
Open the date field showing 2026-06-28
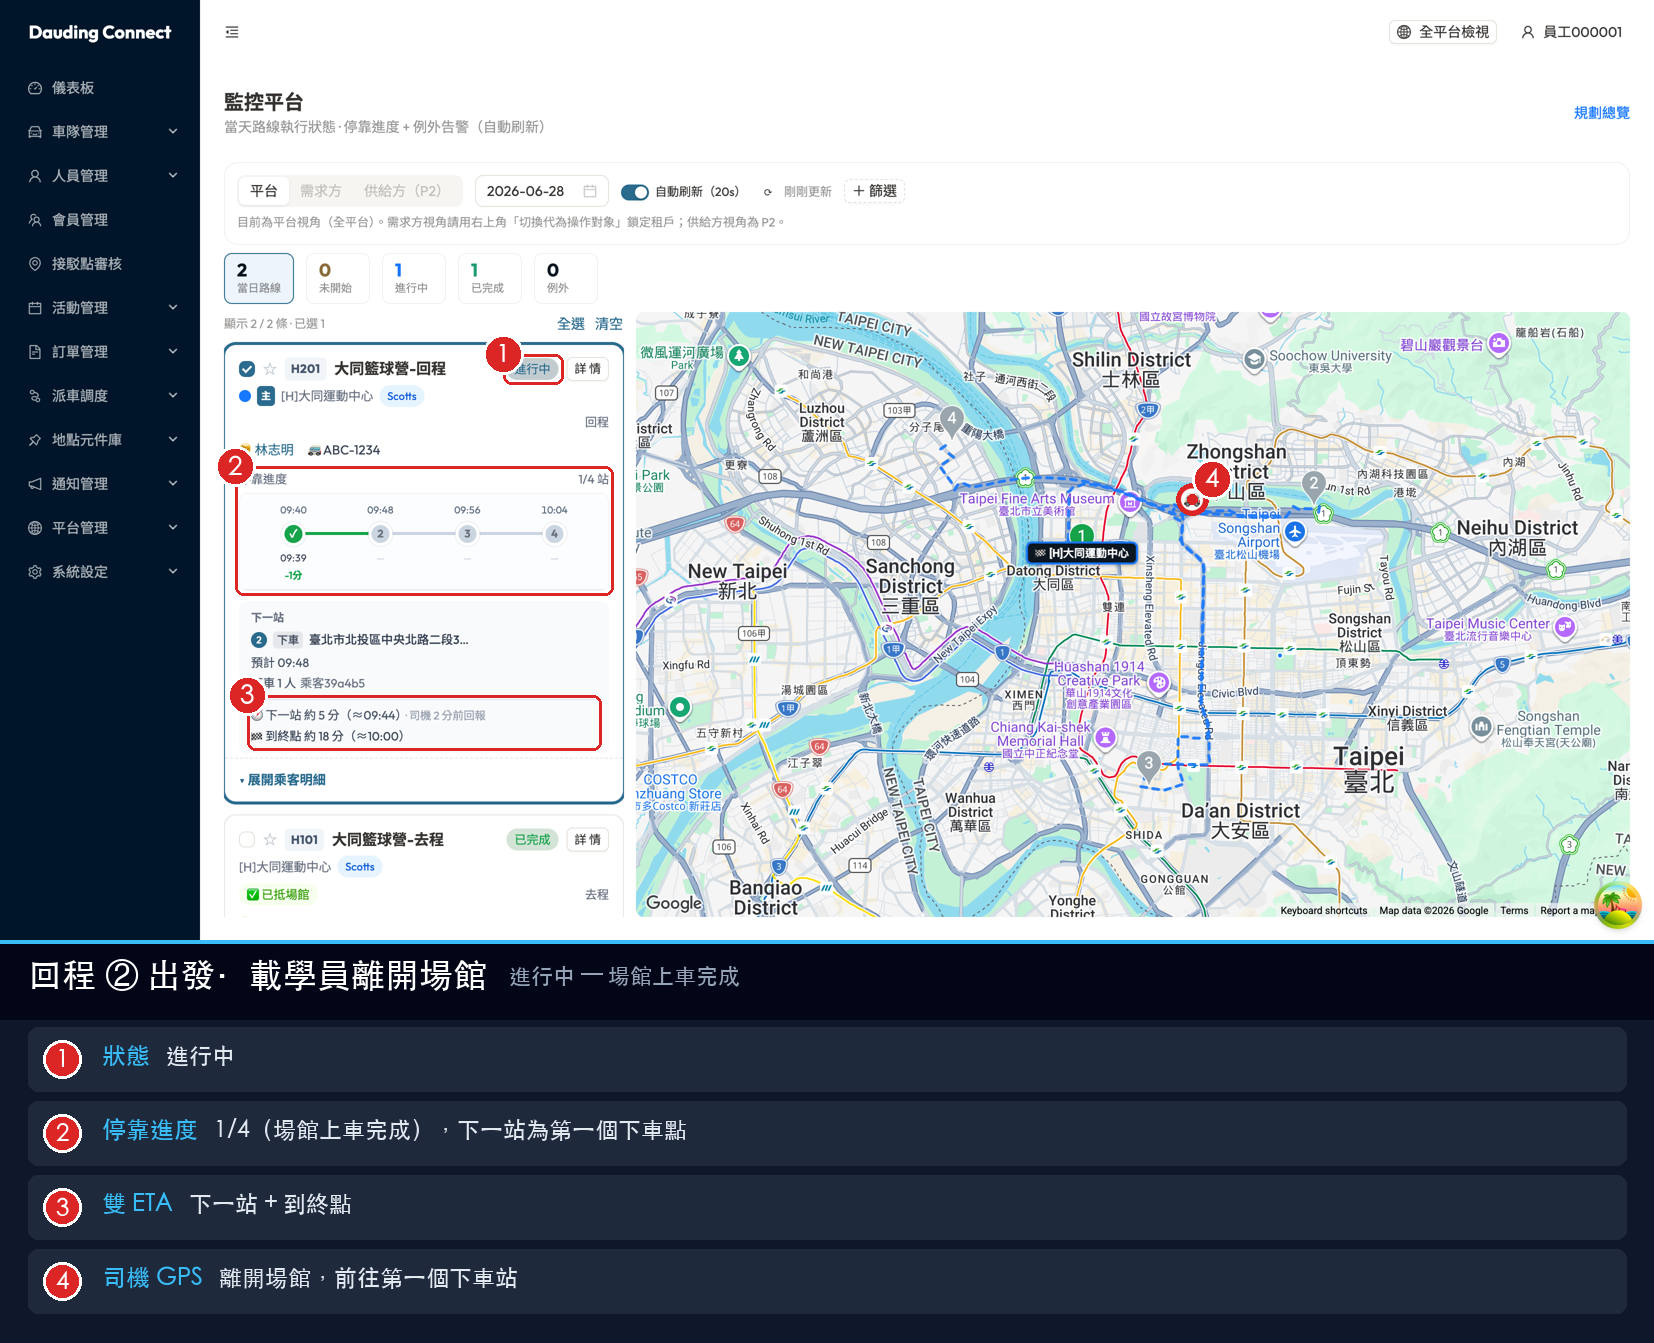pos(541,191)
